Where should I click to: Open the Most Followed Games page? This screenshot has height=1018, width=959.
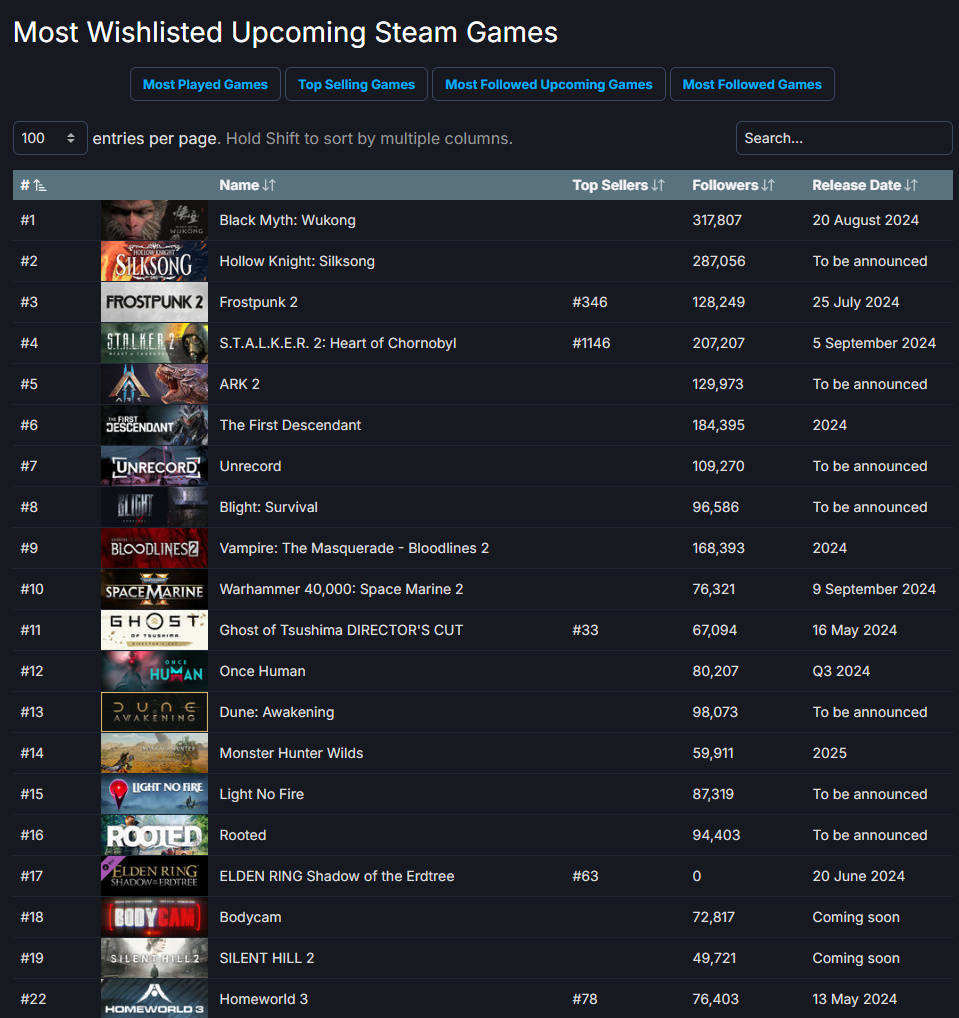point(752,84)
